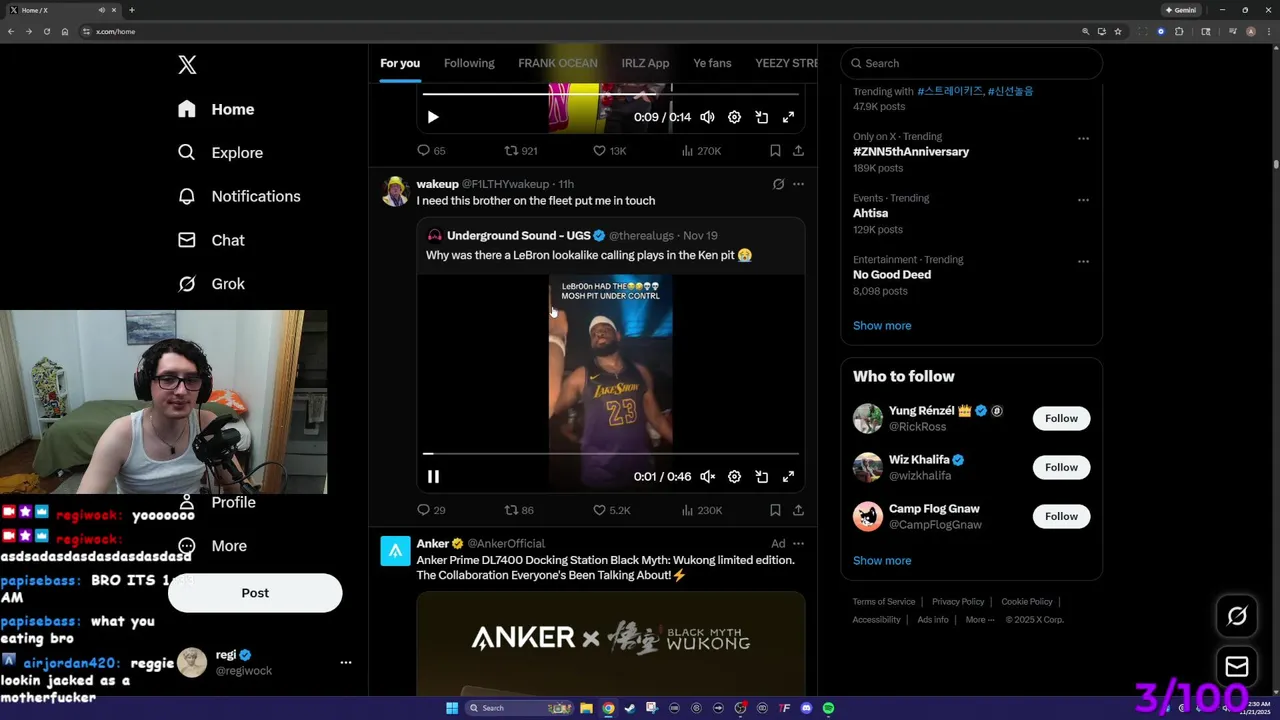
Task: Play the top video at 0:09
Action: [x=433, y=117]
